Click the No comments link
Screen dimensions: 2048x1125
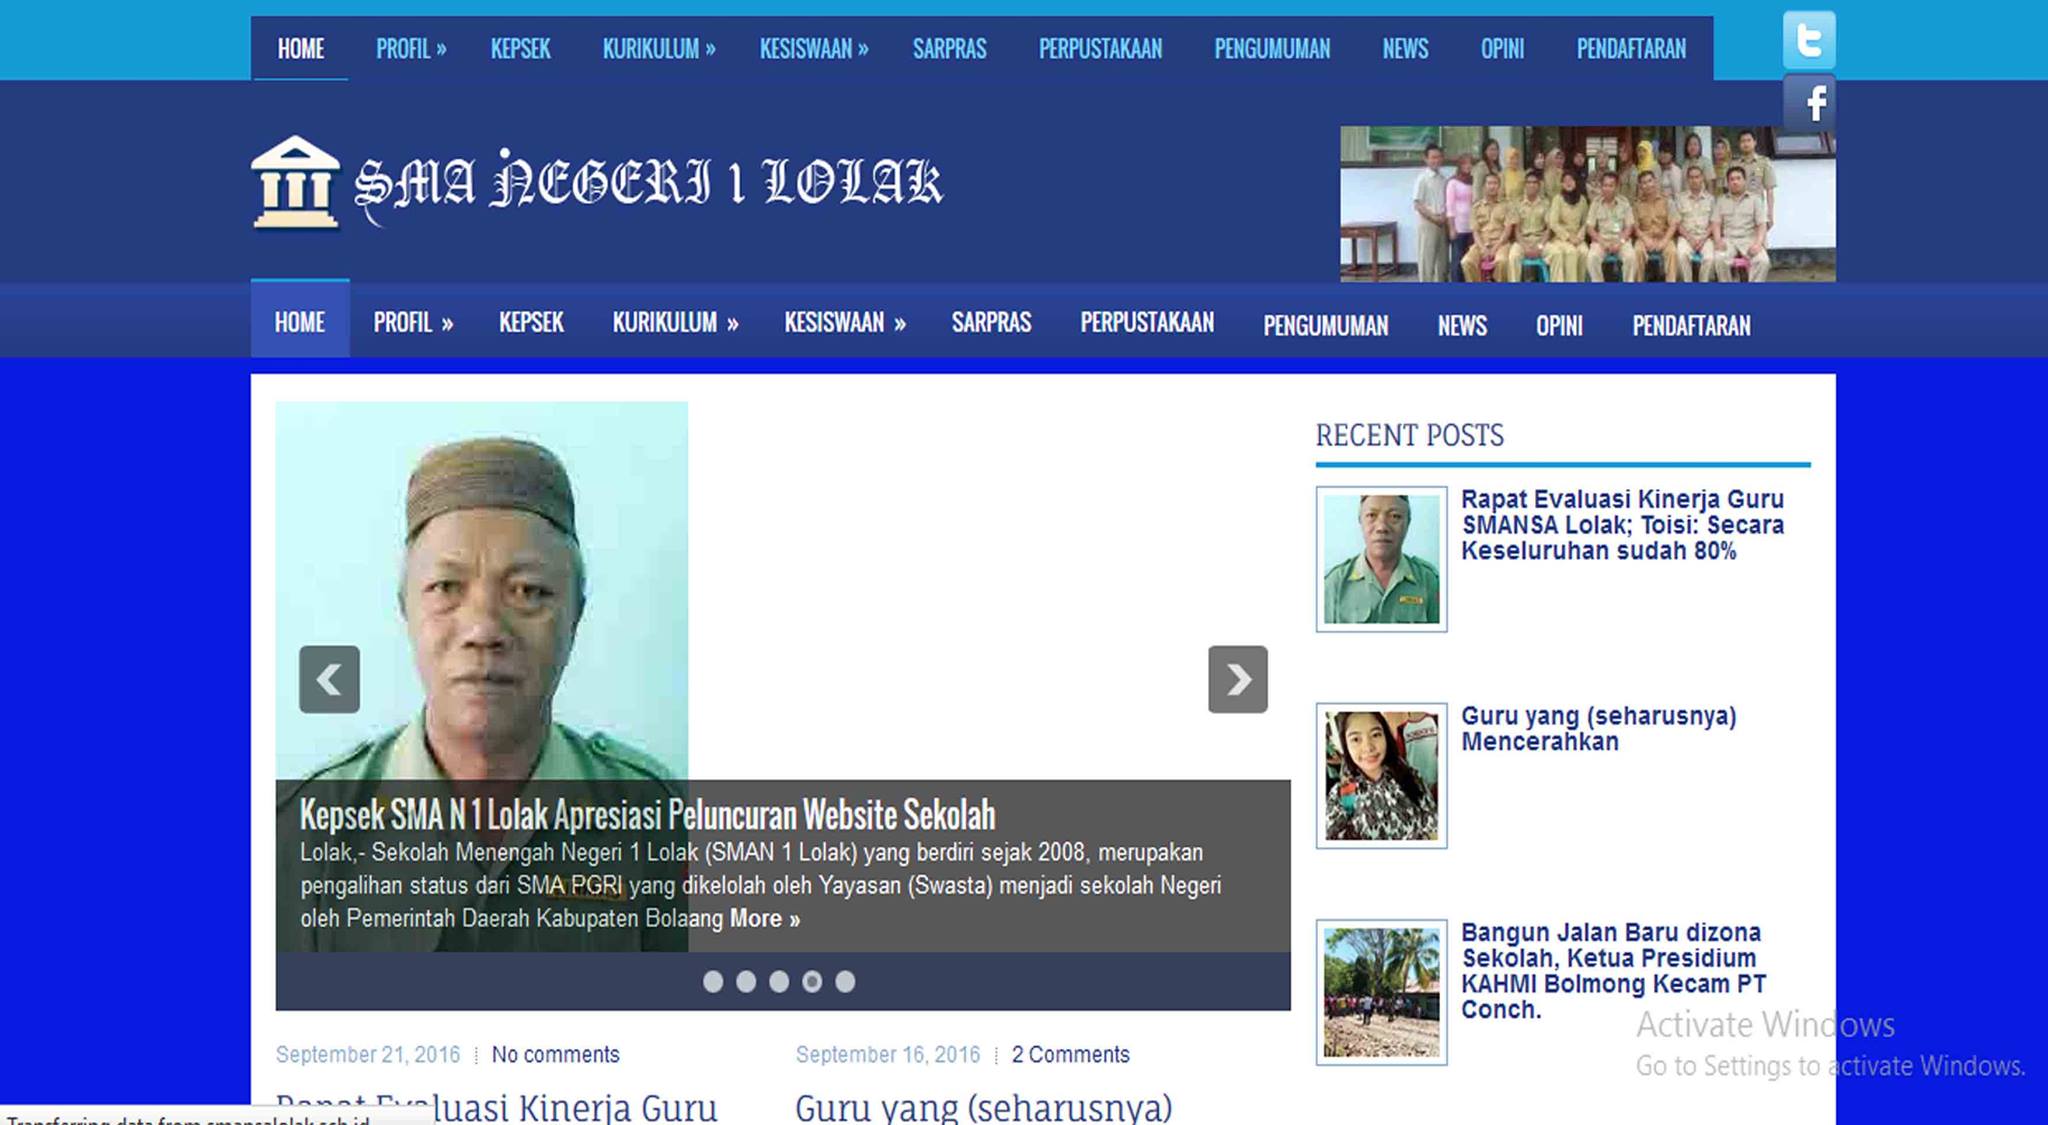(555, 1055)
